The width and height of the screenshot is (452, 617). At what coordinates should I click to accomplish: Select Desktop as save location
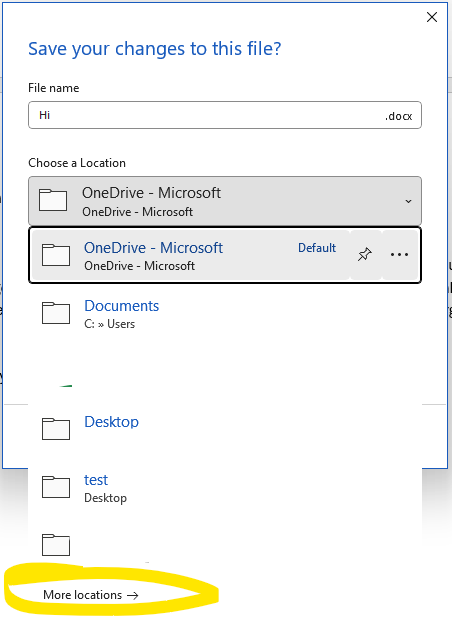coord(225,429)
